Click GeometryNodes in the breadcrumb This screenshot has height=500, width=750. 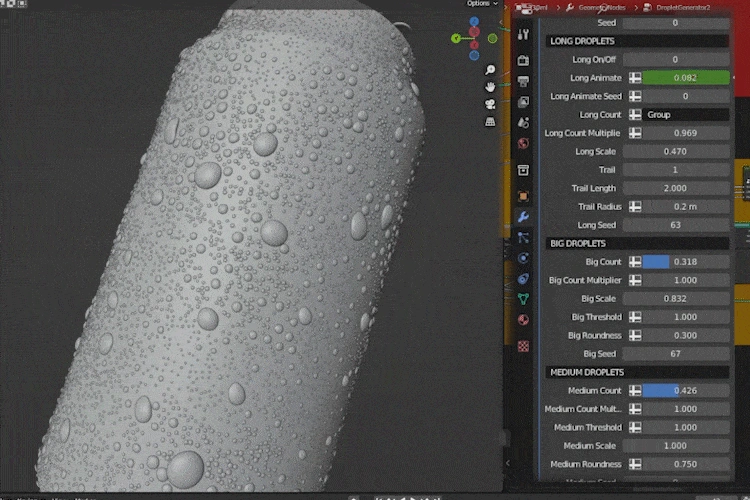(x=602, y=8)
